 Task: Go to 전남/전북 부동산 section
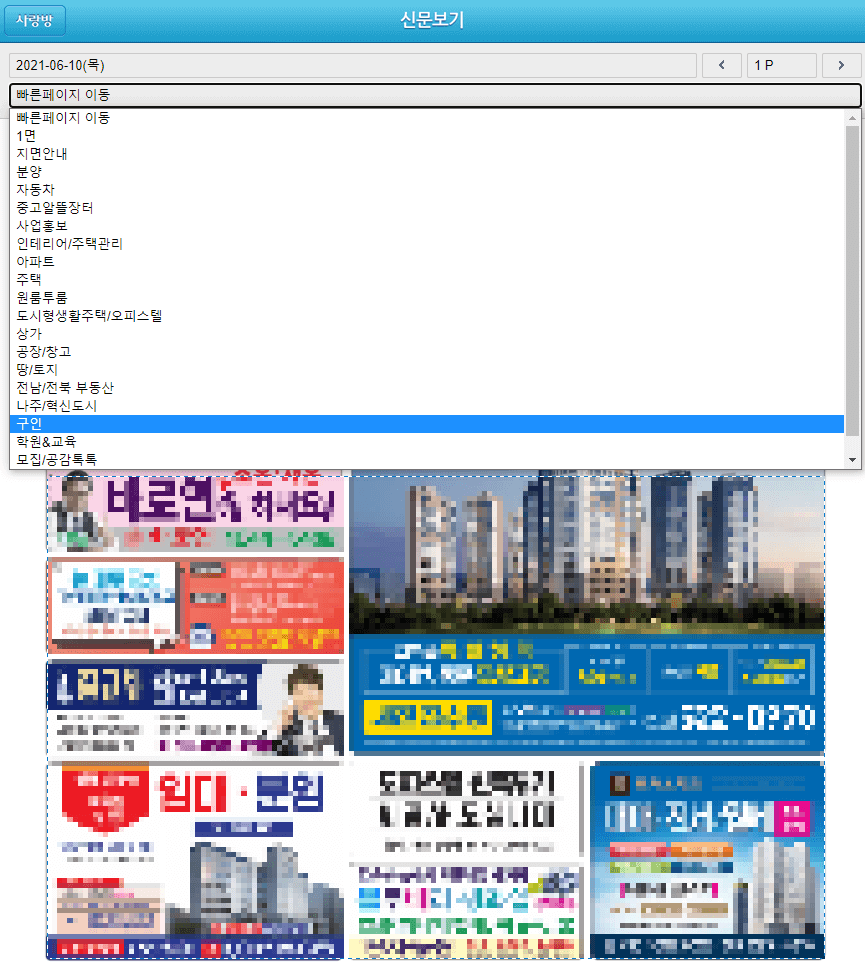426,388
